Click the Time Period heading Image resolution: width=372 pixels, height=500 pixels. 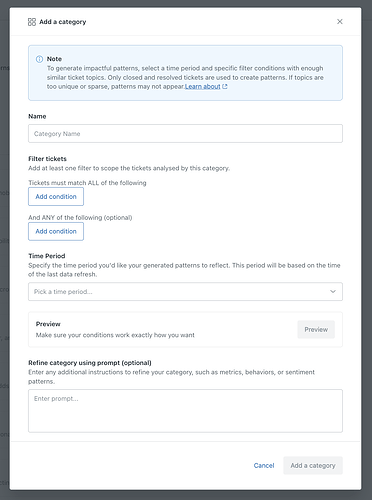point(47,256)
